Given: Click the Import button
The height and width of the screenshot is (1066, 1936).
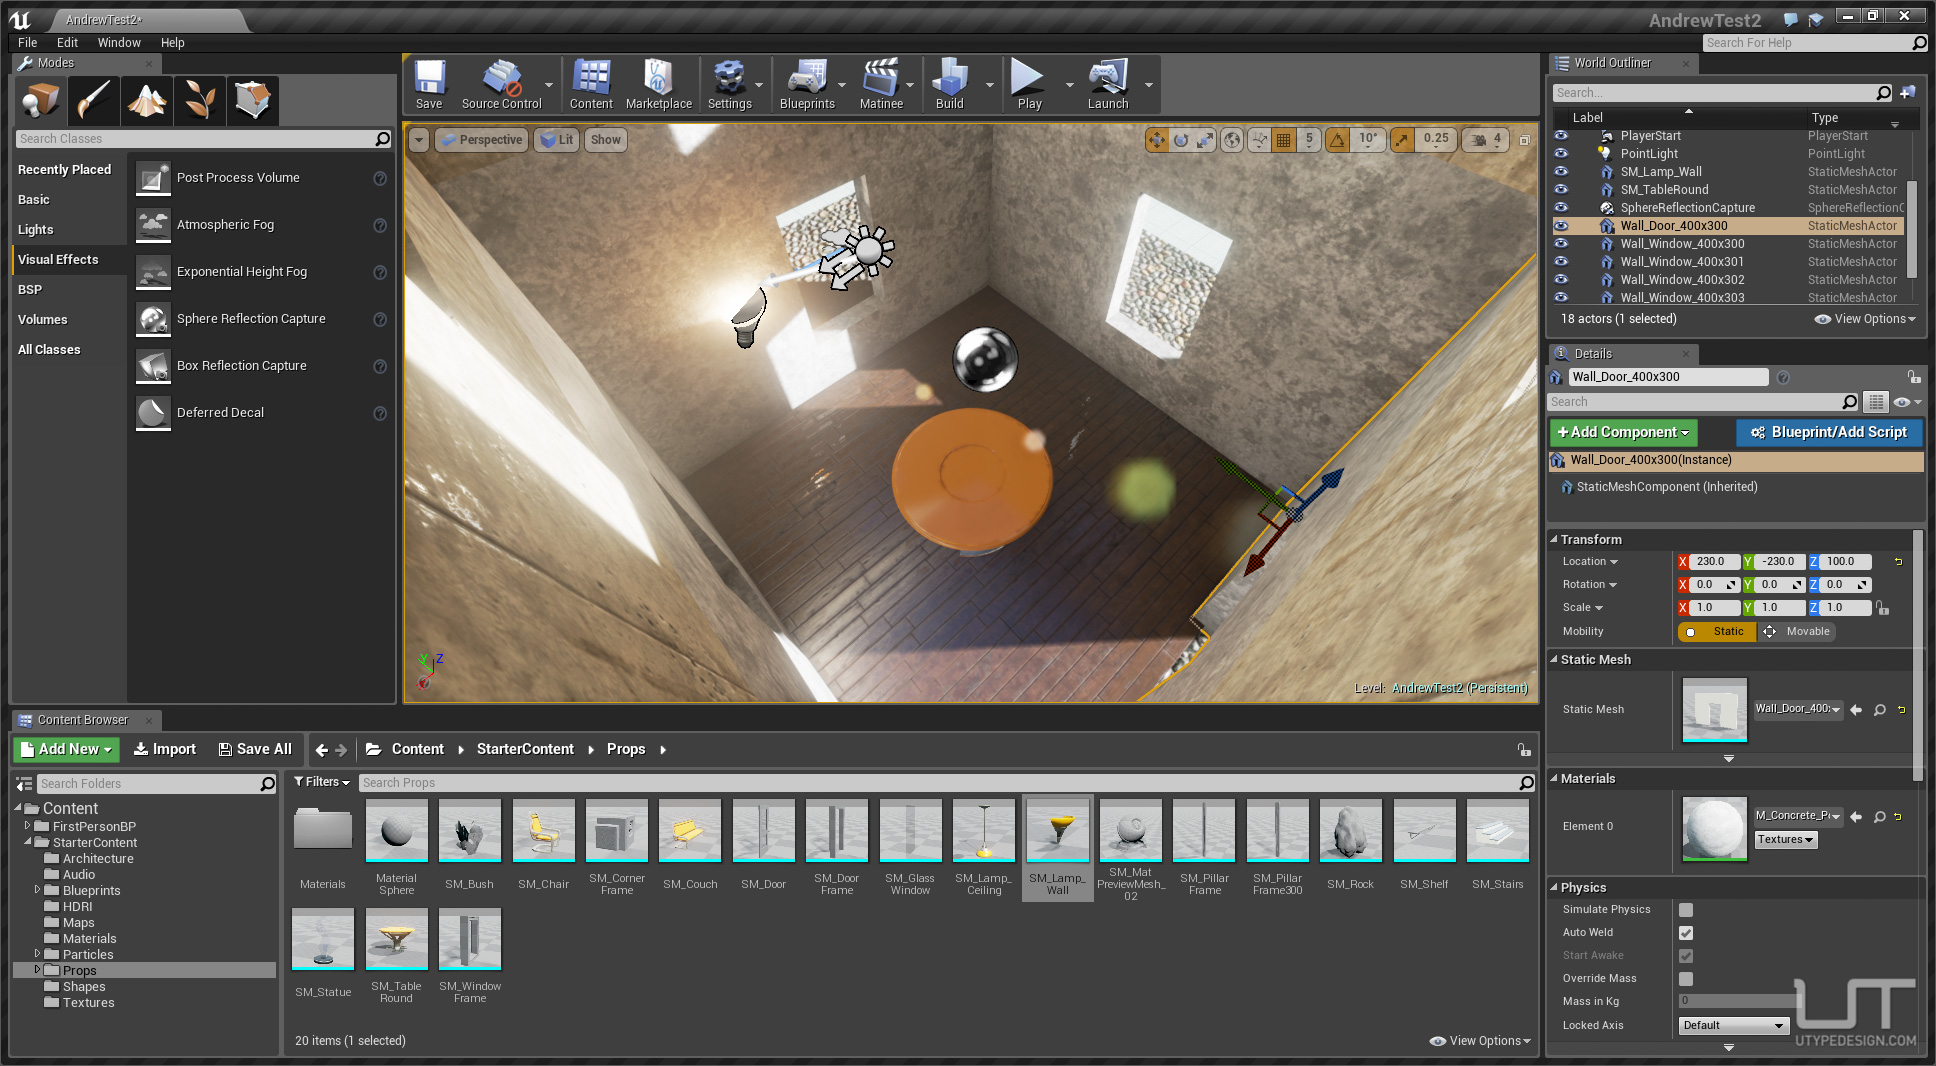Looking at the screenshot, I should [165, 749].
